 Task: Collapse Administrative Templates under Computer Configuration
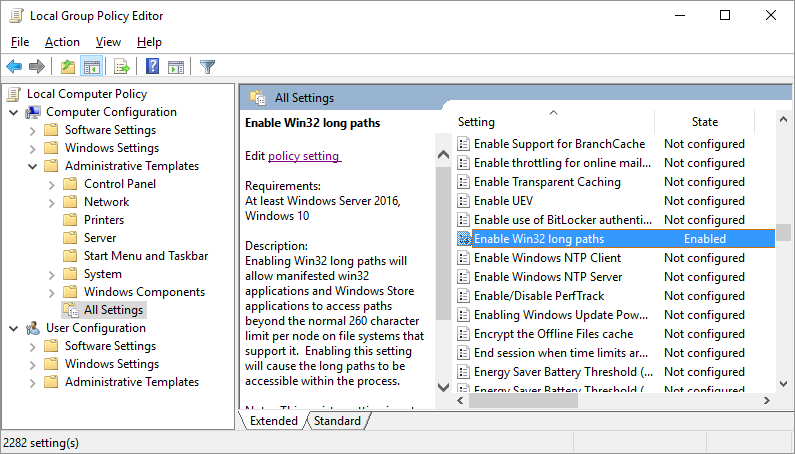[32, 166]
